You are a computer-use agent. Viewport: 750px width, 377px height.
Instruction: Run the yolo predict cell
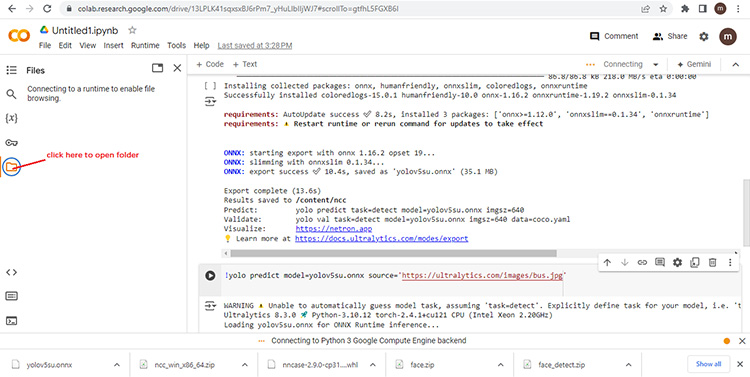(x=210, y=276)
